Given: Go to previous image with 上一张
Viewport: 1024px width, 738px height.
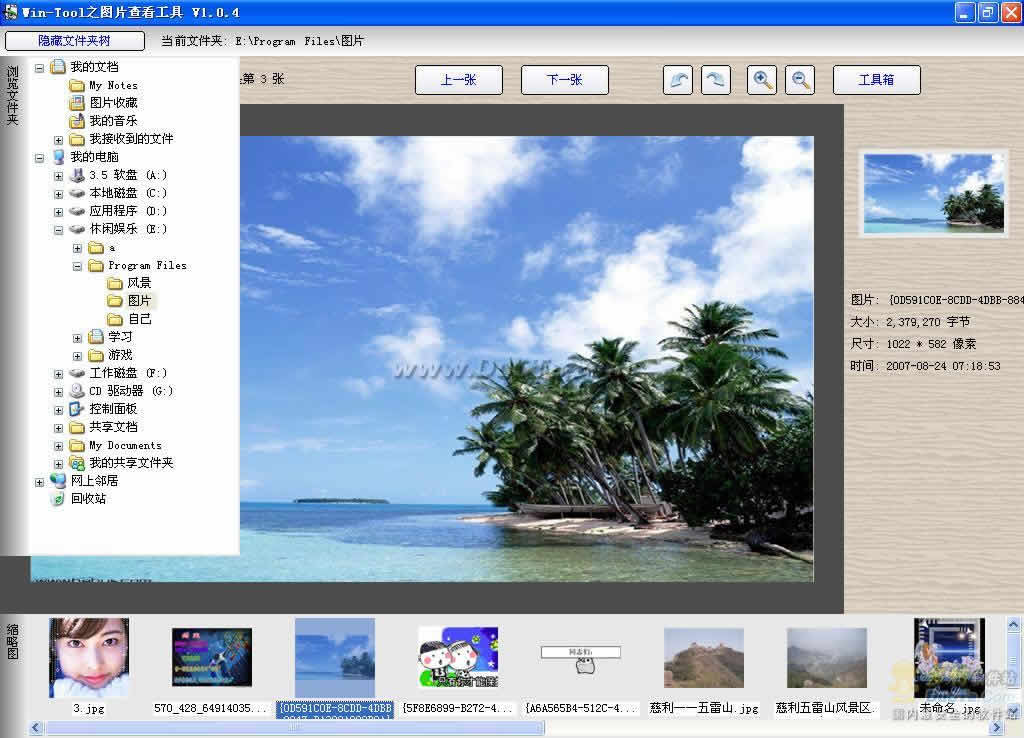Looking at the screenshot, I should (458, 80).
